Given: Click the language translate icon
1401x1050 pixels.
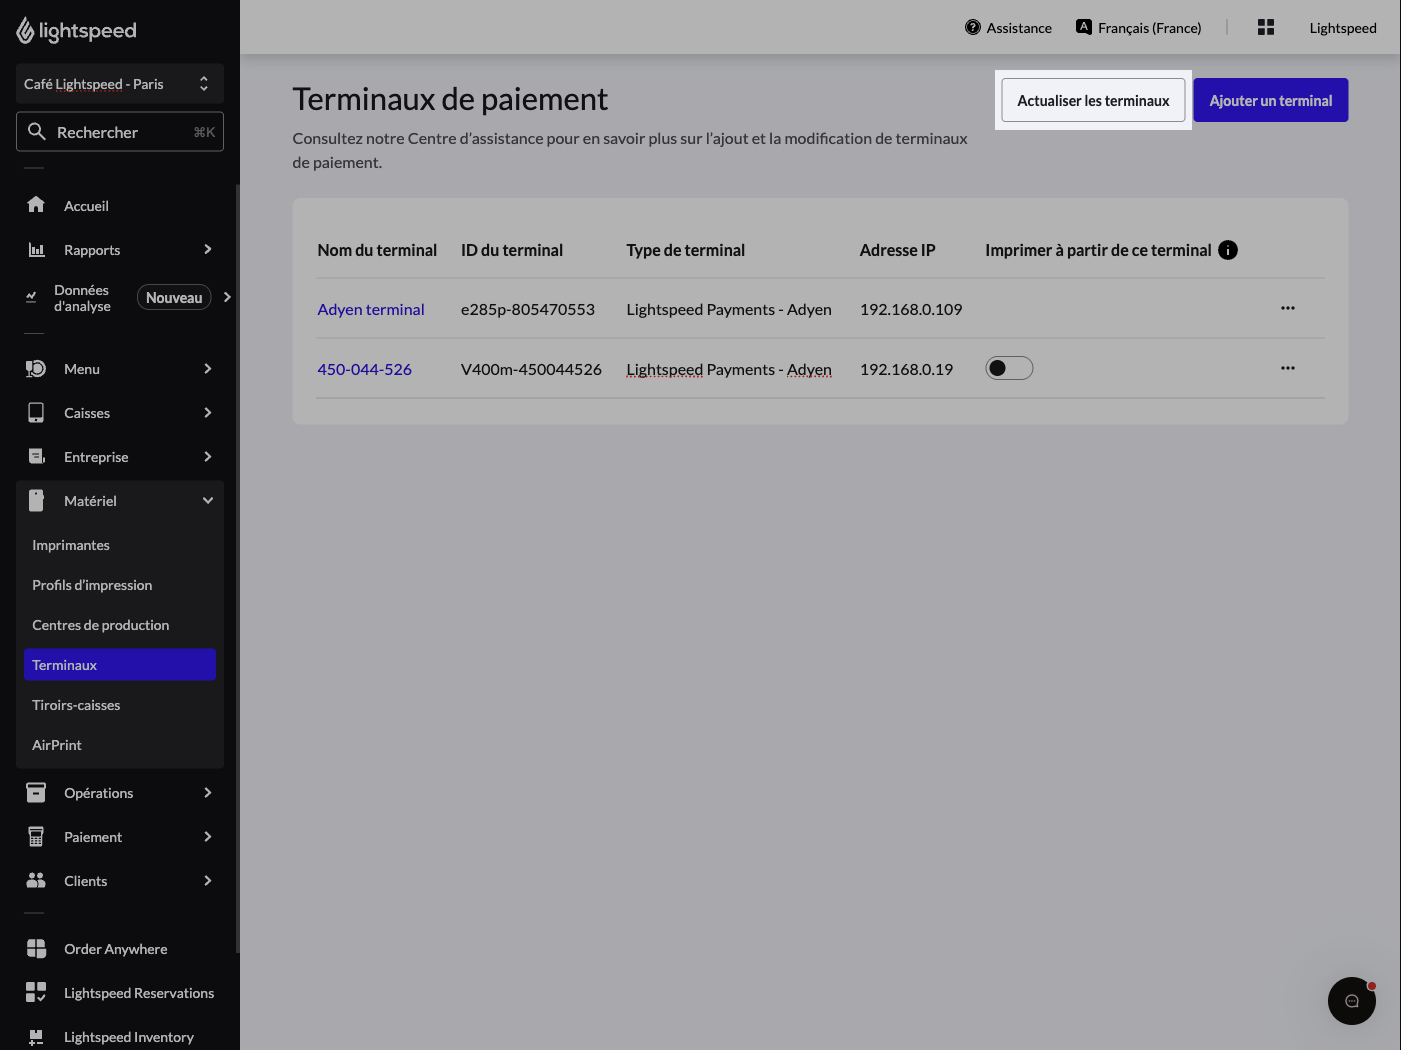Looking at the screenshot, I should coord(1083,27).
